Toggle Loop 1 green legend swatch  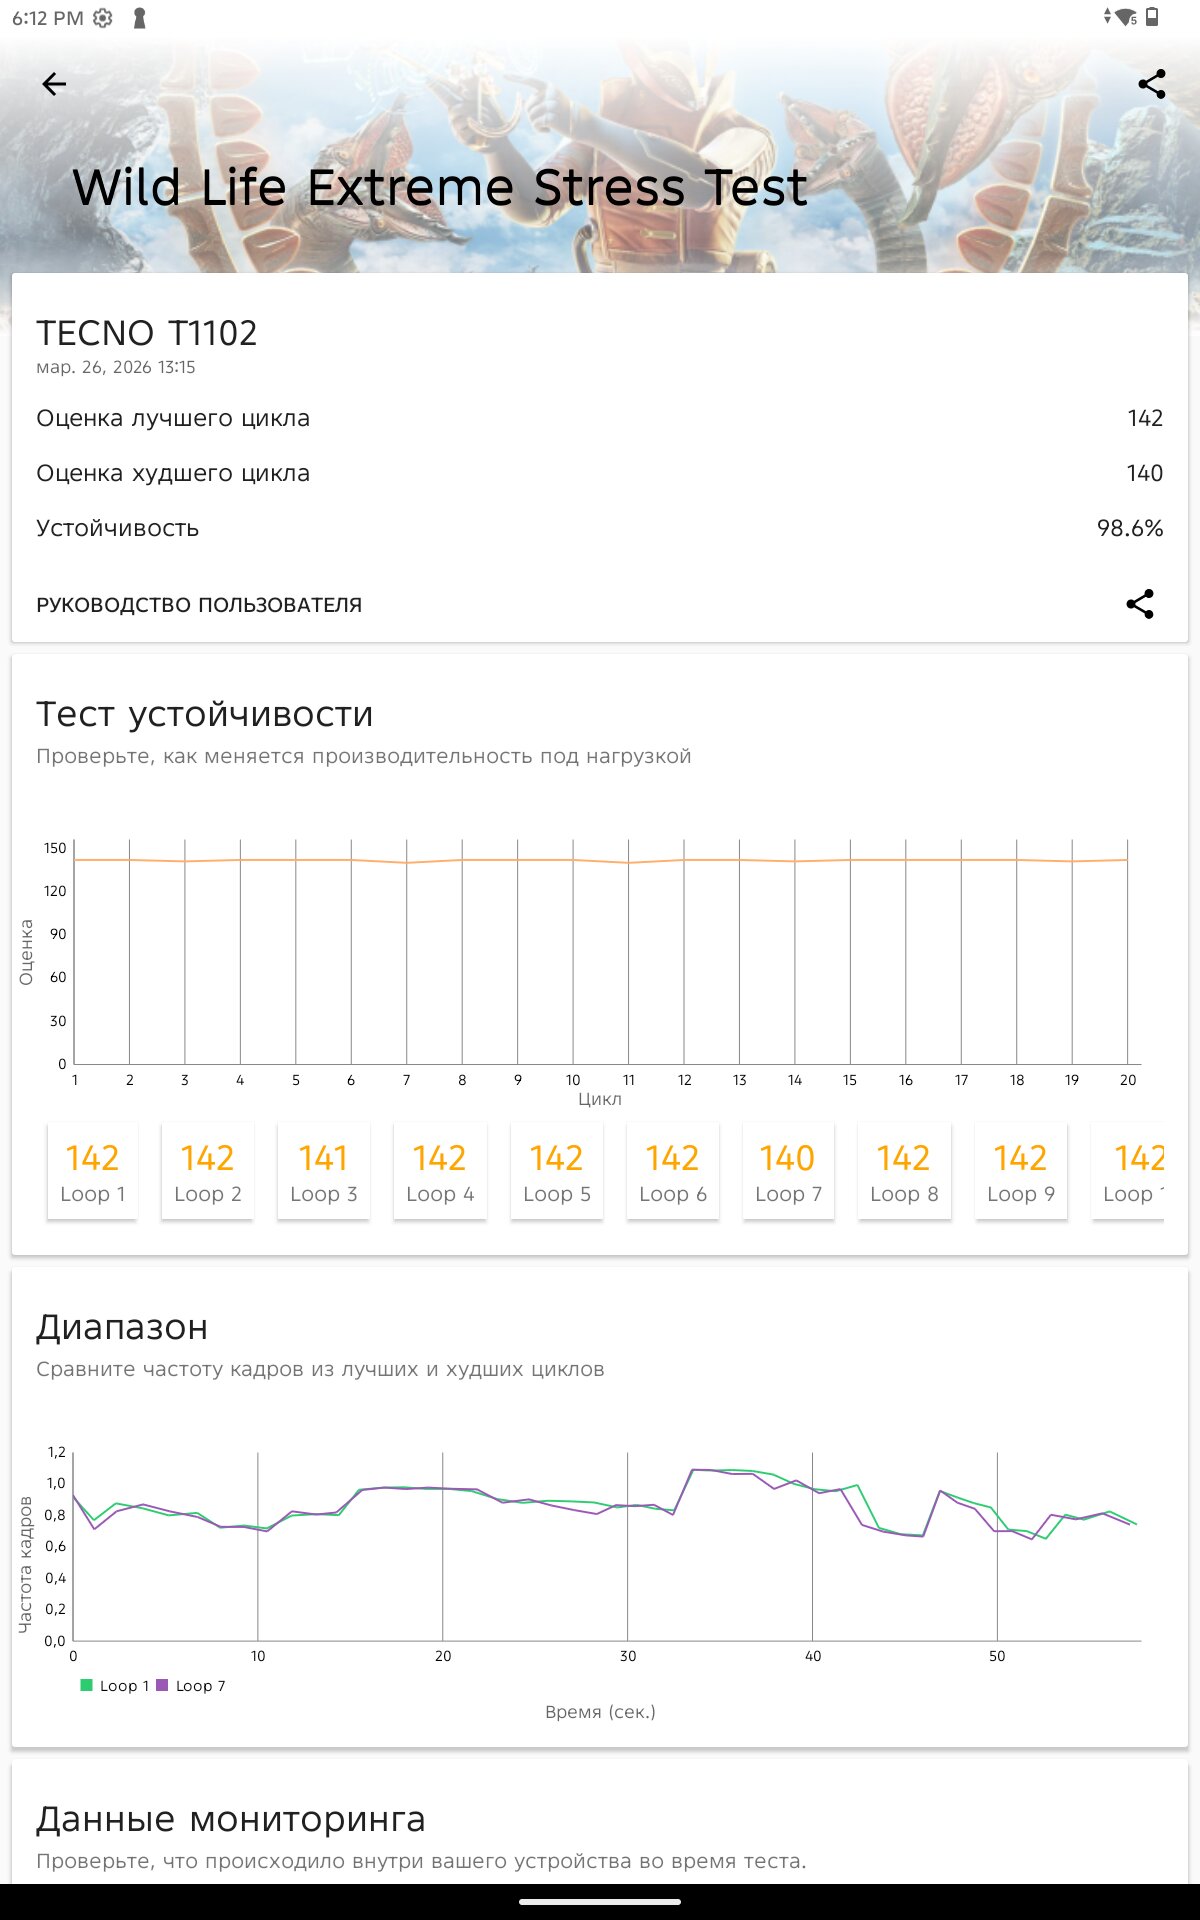coord(87,1685)
